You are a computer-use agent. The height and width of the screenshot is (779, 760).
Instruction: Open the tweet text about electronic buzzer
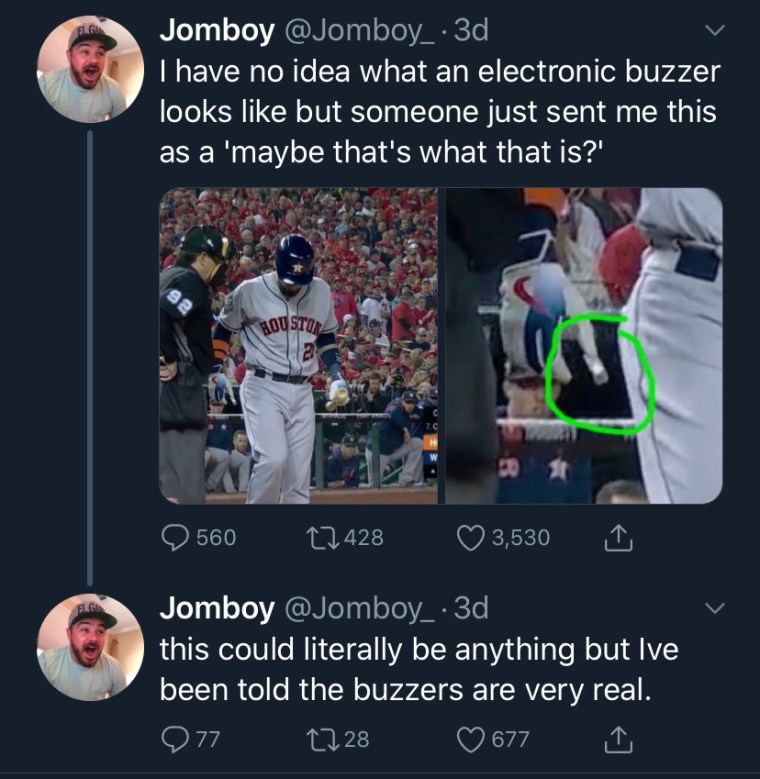(438, 112)
